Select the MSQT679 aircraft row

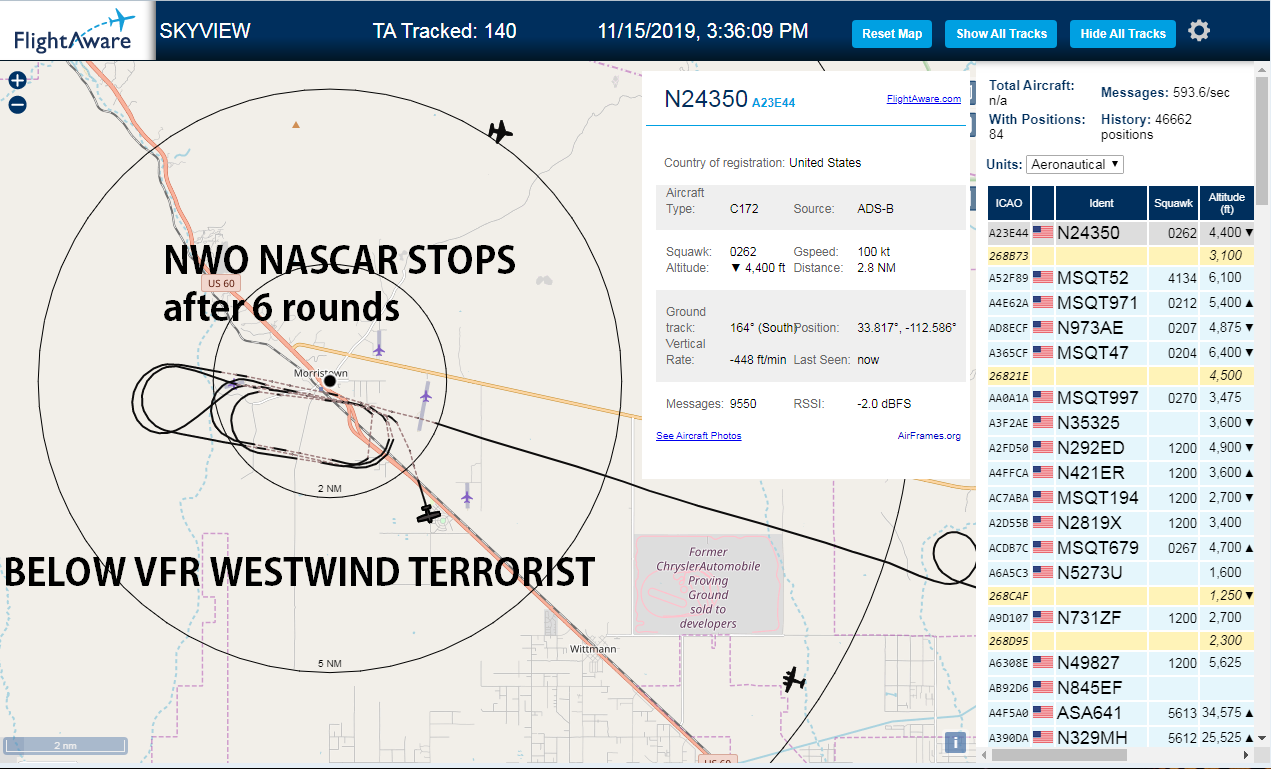click(1121, 548)
